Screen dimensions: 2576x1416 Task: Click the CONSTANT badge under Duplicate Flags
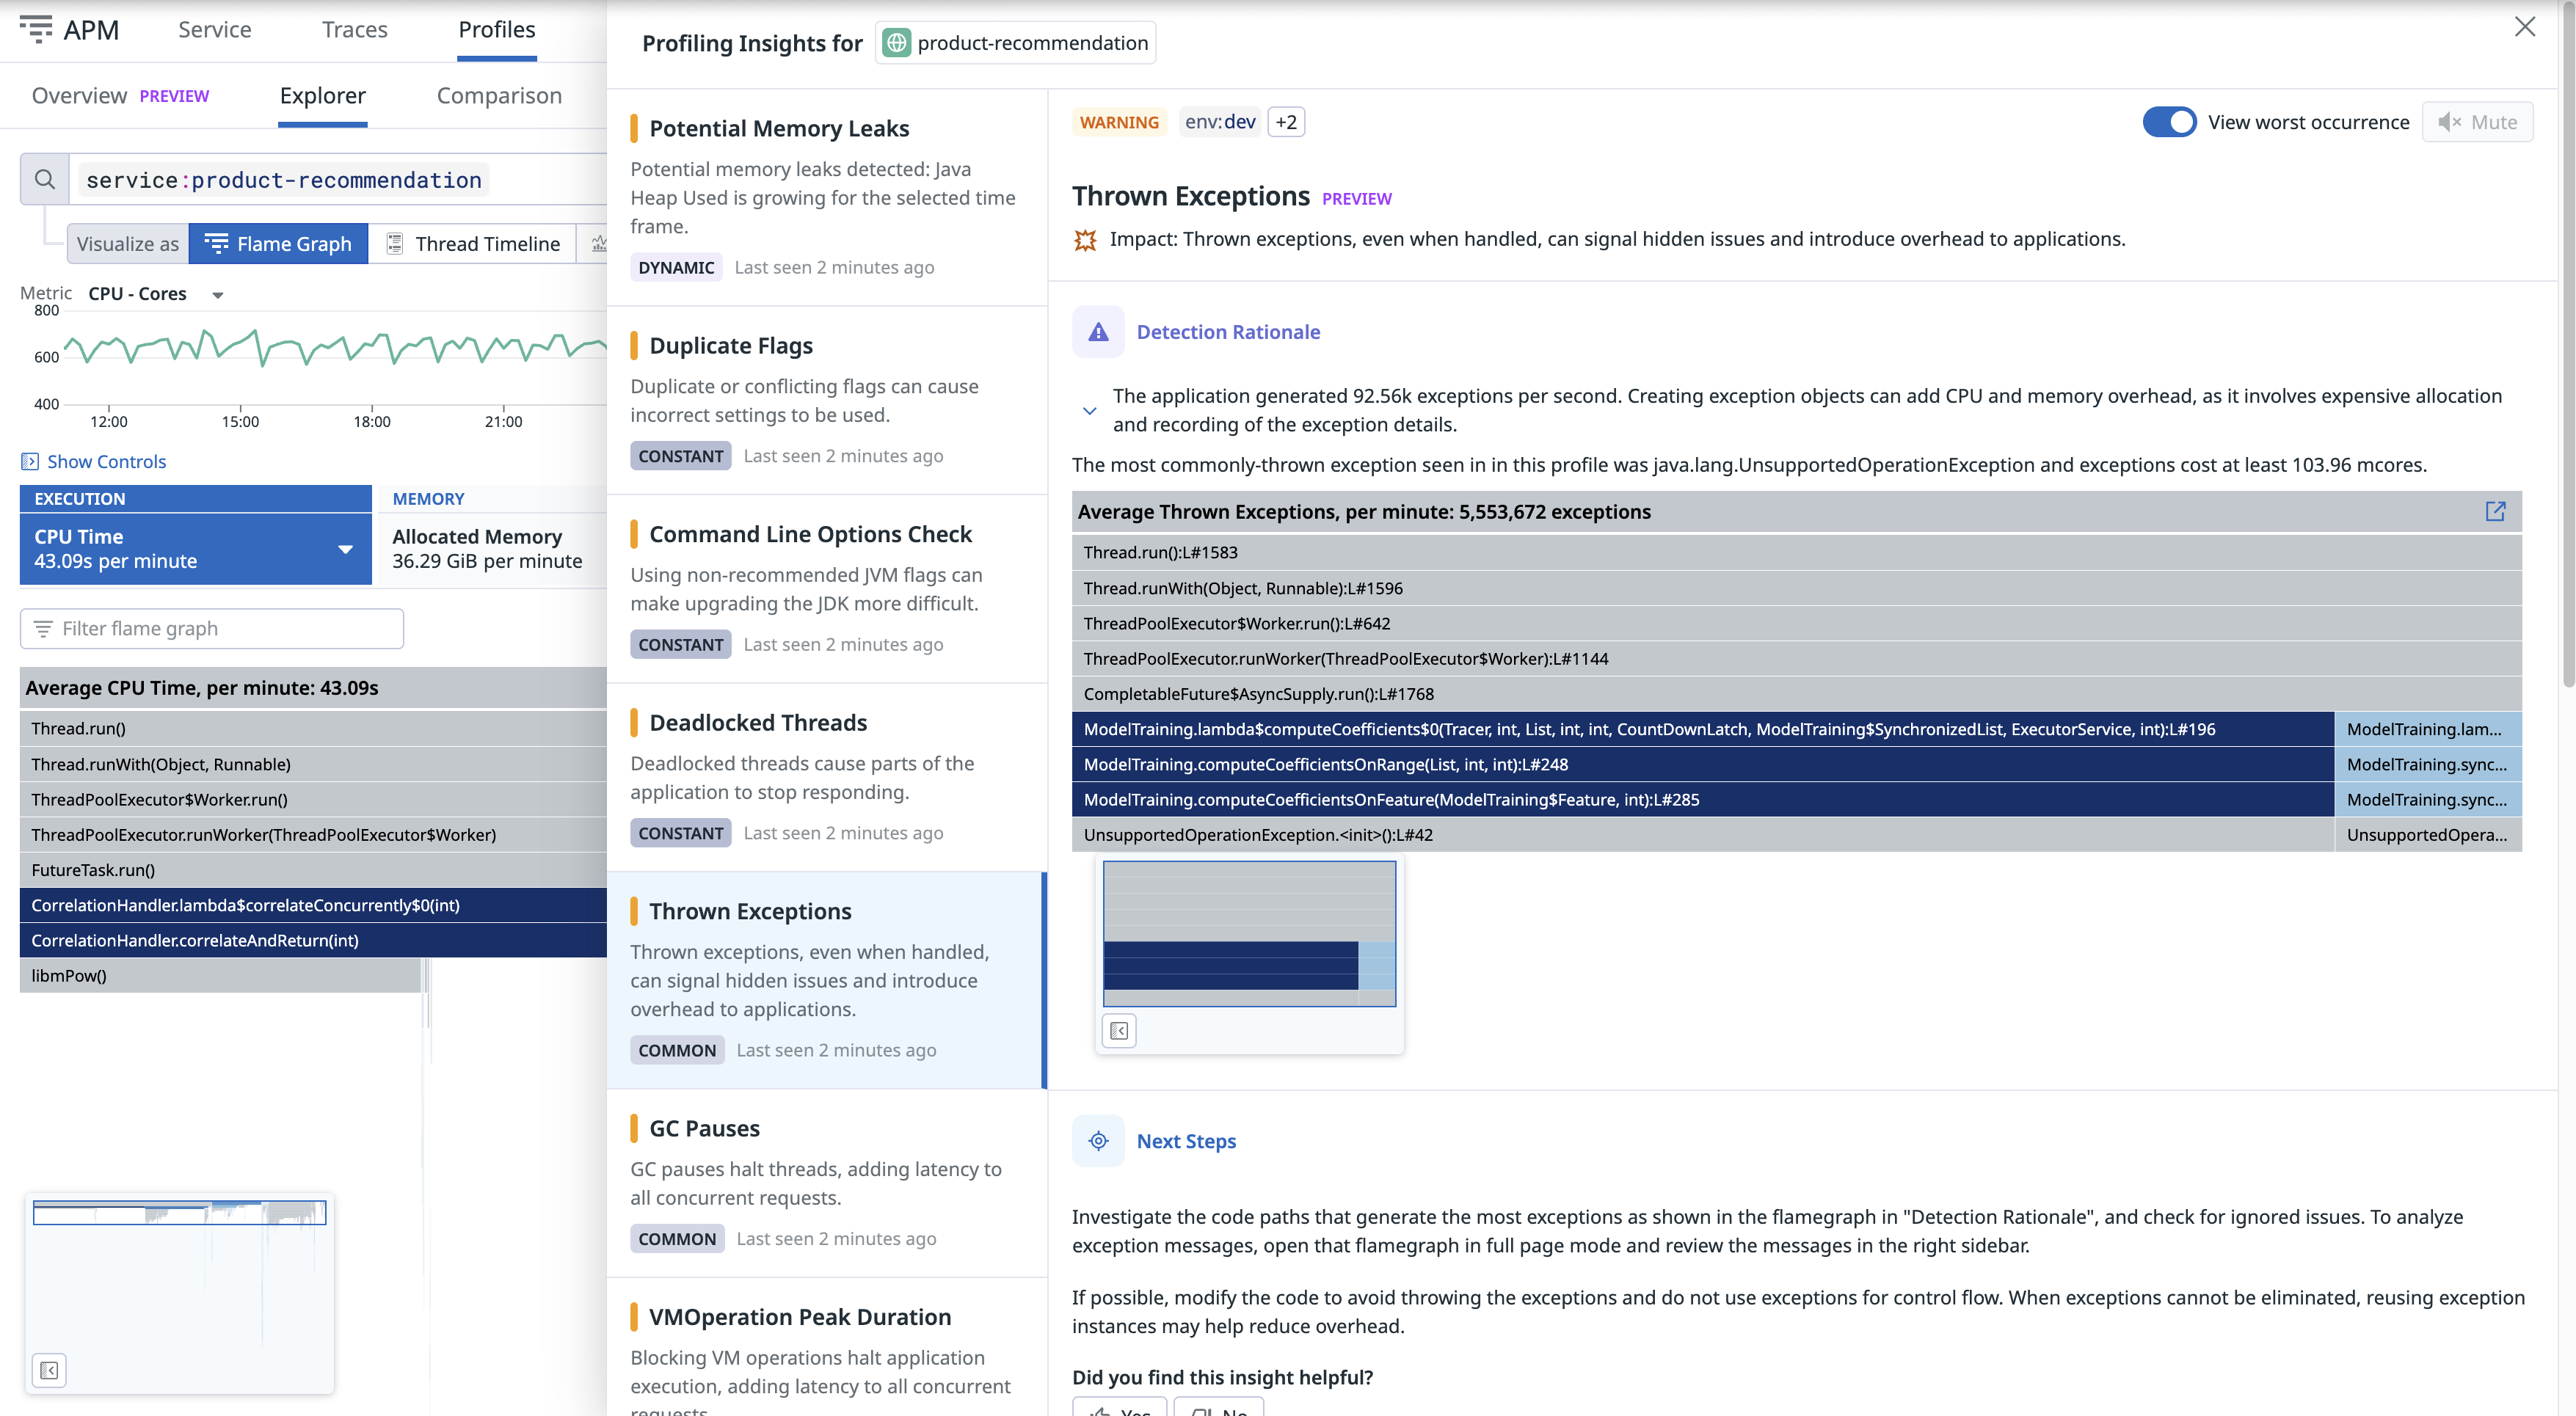pyautogui.click(x=681, y=456)
